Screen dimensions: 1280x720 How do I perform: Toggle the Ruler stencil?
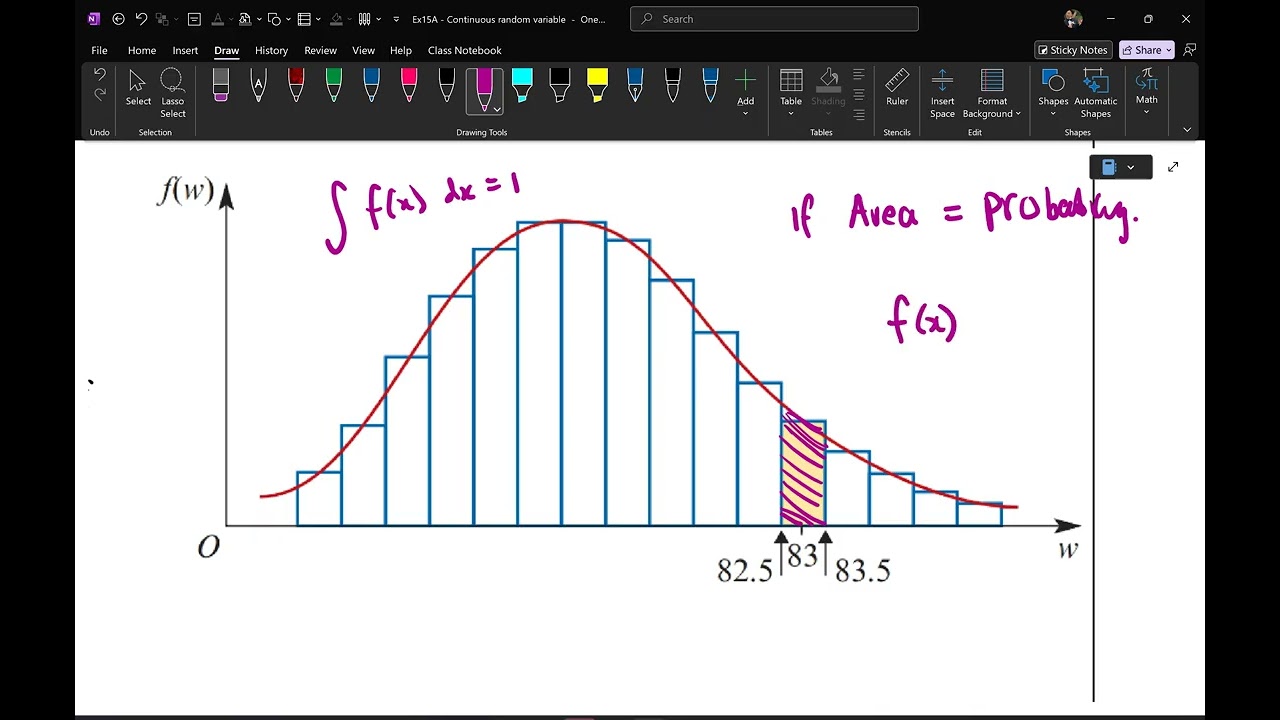tap(897, 88)
